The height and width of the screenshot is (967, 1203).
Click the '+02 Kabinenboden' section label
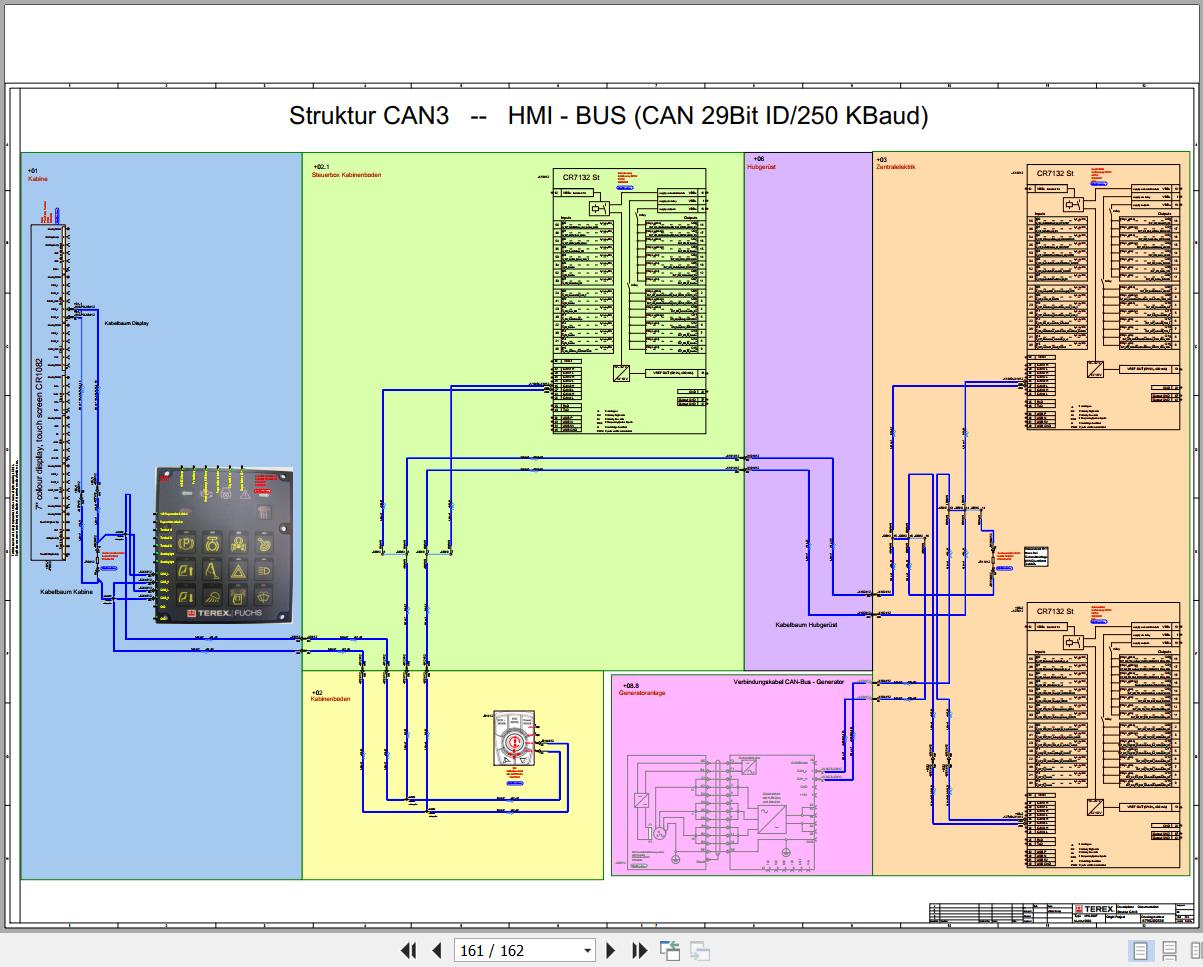pos(331,696)
